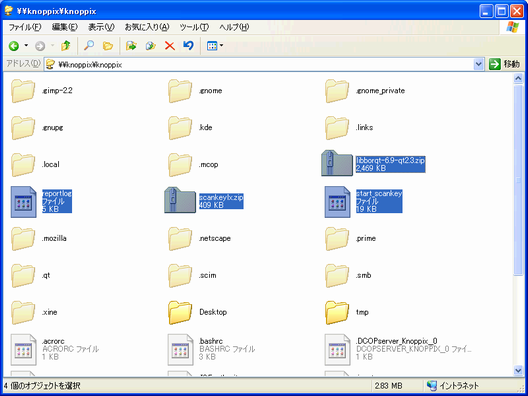Expand the address bar dropdown arrow
The image size is (528, 396).
[x=478, y=64]
